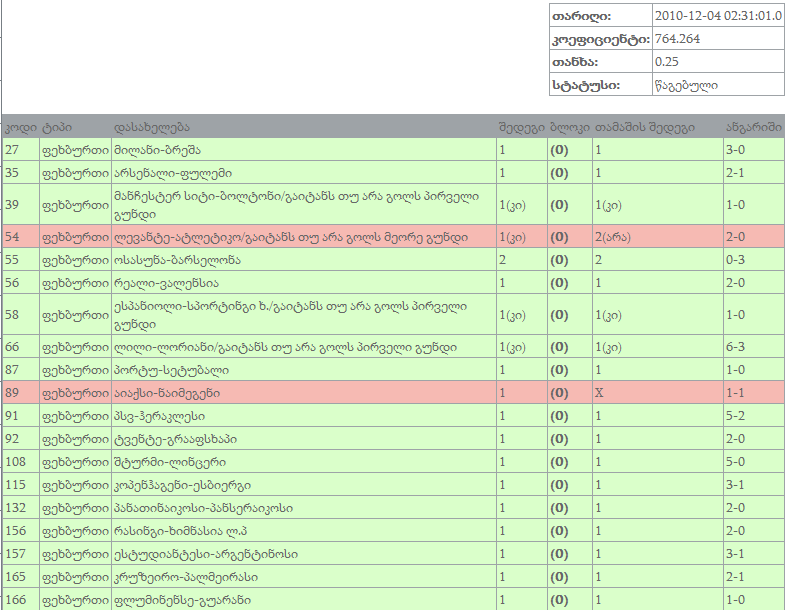Select the match კოპენჰაგენი-ესბიერგი

point(182,485)
